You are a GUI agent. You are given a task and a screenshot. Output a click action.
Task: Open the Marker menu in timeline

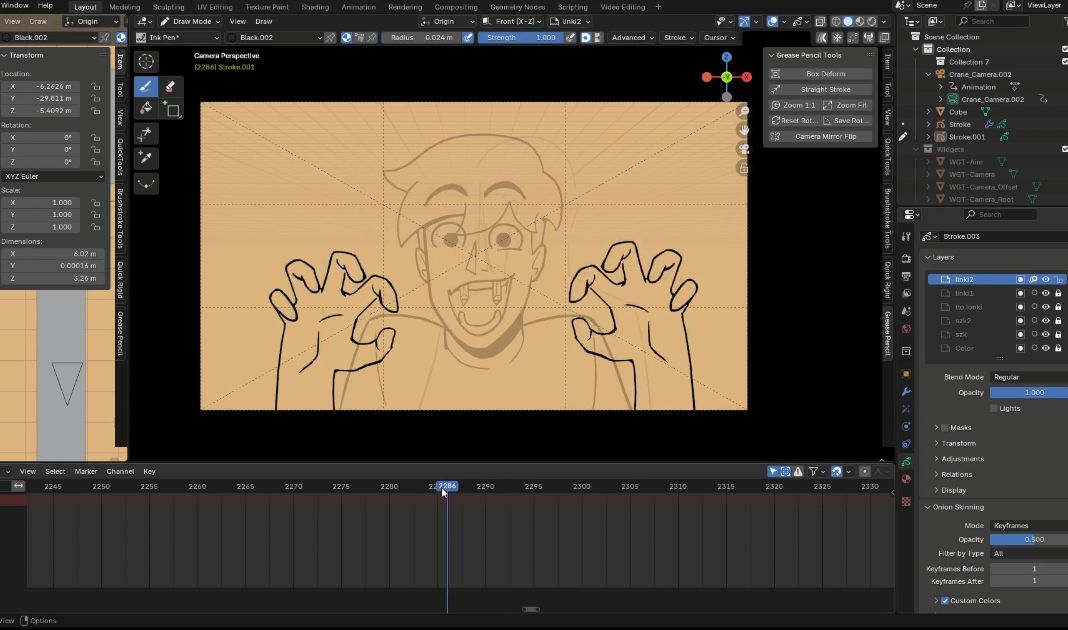(x=85, y=471)
